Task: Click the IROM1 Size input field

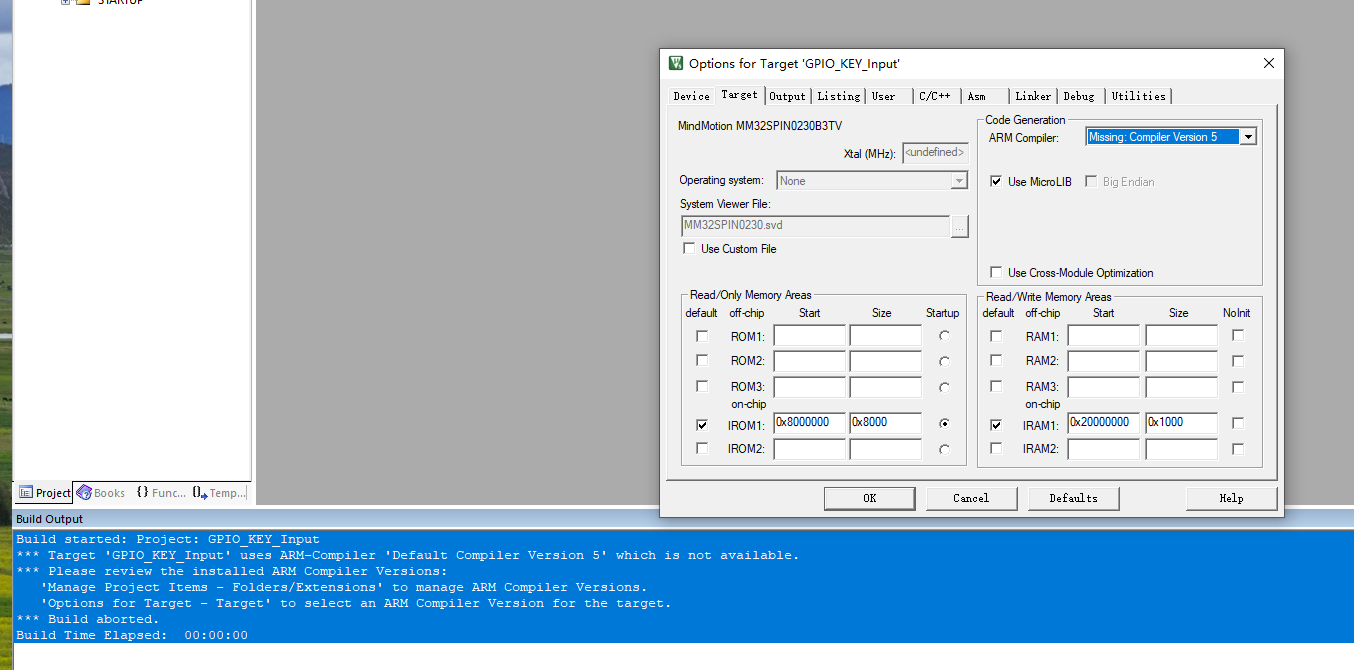Action: click(884, 423)
